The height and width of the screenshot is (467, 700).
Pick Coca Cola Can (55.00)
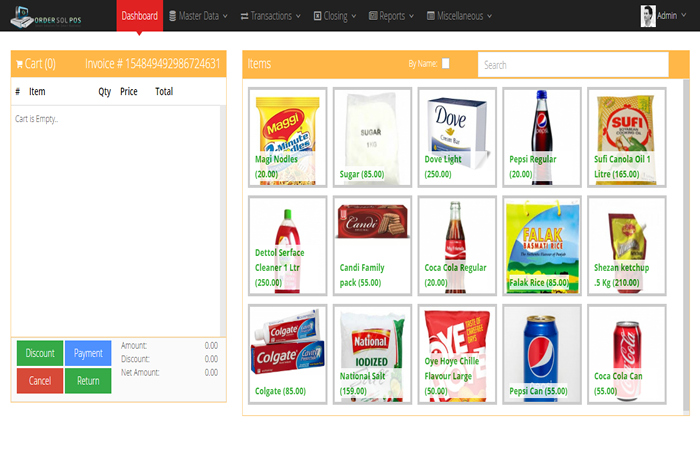point(627,354)
